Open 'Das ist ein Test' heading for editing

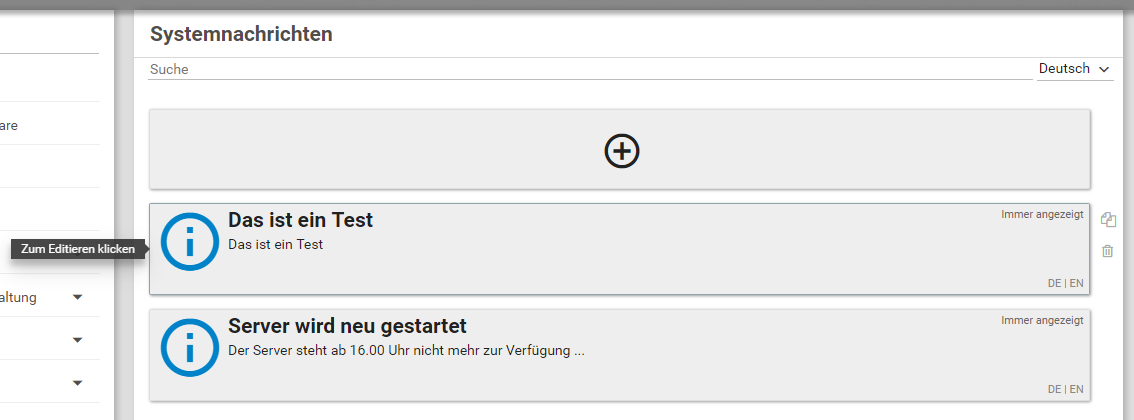coord(300,220)
